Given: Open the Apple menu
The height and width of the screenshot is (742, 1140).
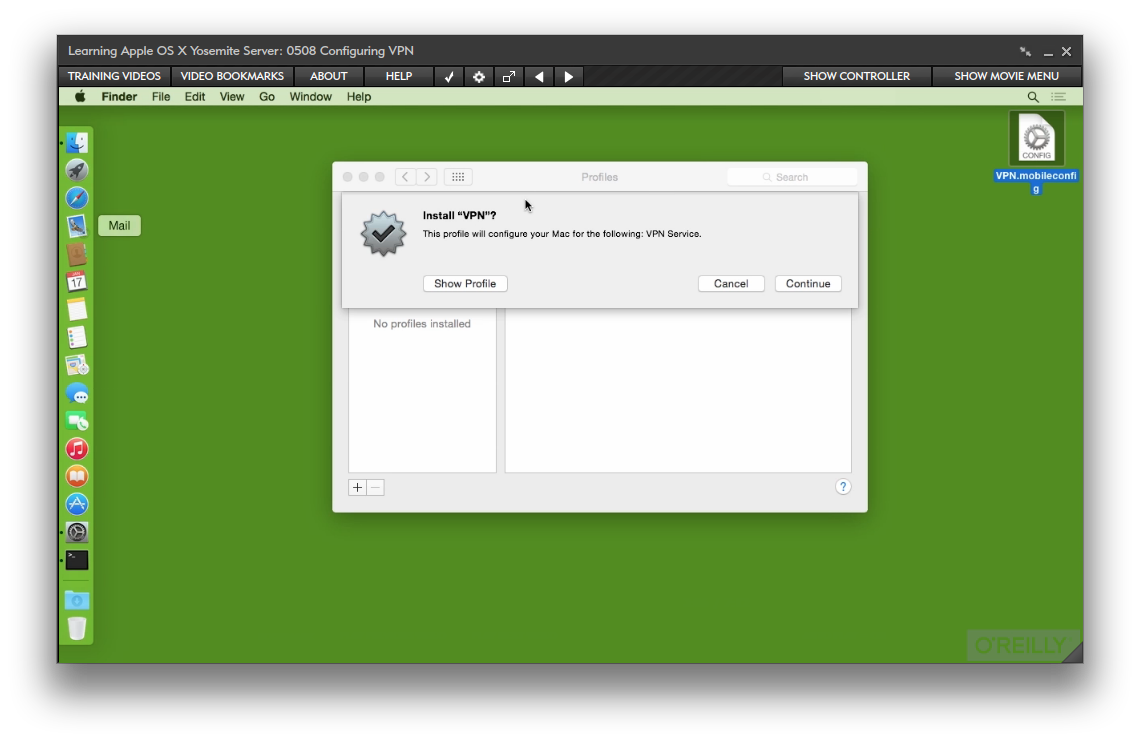Looking at the screenshot, I should (x=80, y=97).
